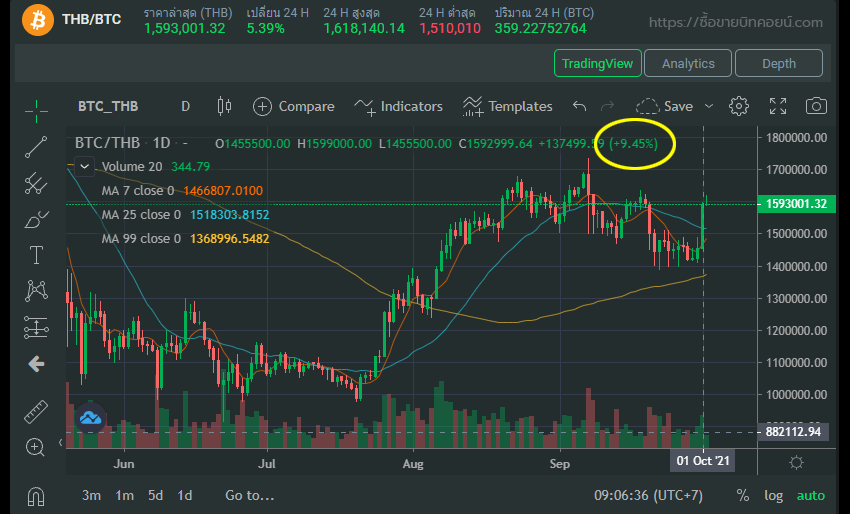This screenshot has height=514, width=850.
Task: Select the crosshair cursor tool
Action: [36, 111]
